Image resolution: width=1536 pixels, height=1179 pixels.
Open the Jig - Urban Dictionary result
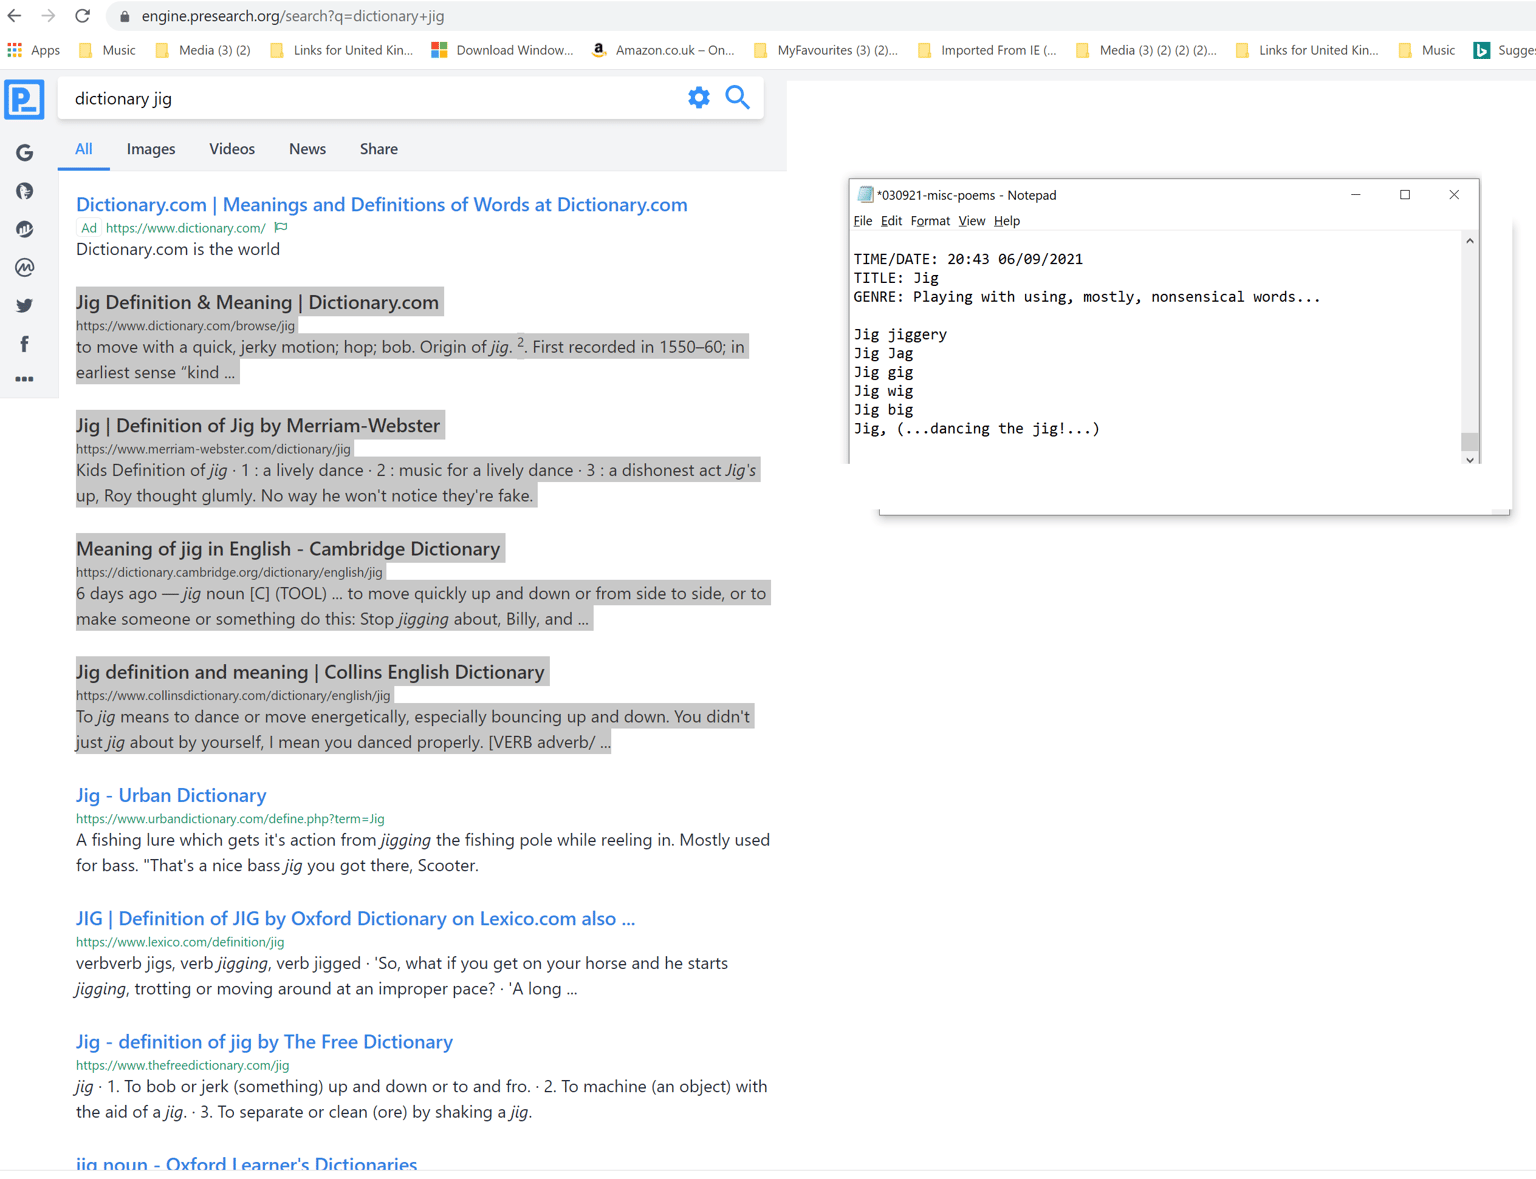[171, 795]
